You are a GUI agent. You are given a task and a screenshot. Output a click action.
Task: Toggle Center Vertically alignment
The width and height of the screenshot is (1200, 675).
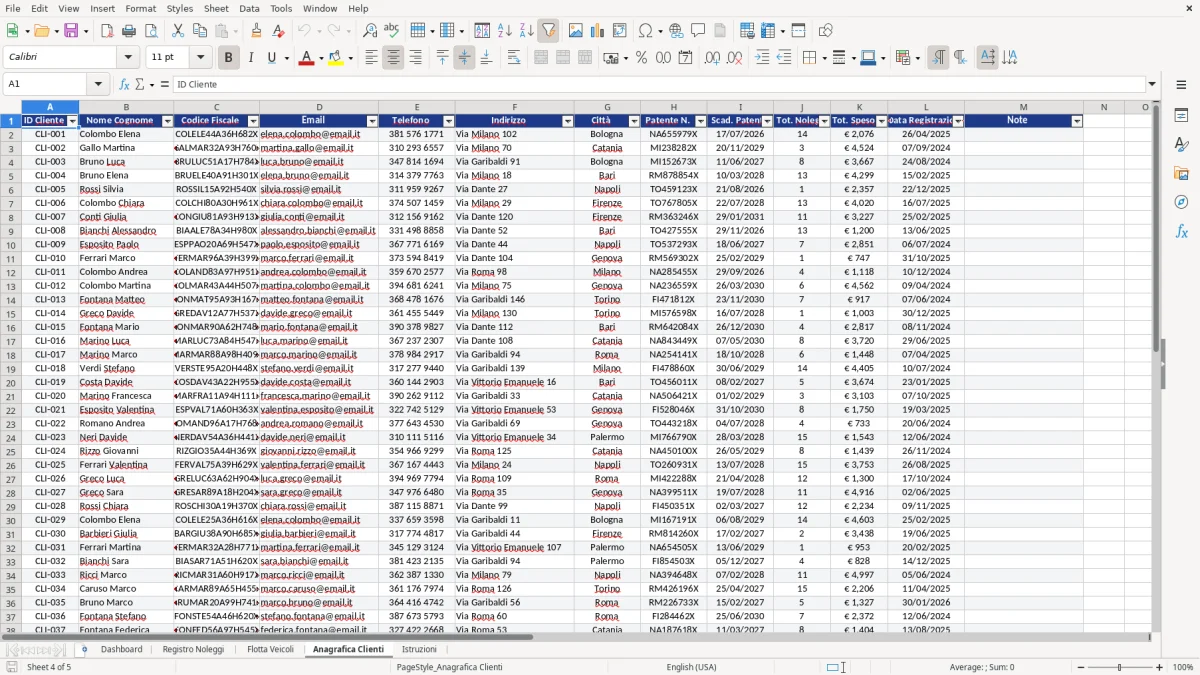point(464,58)
